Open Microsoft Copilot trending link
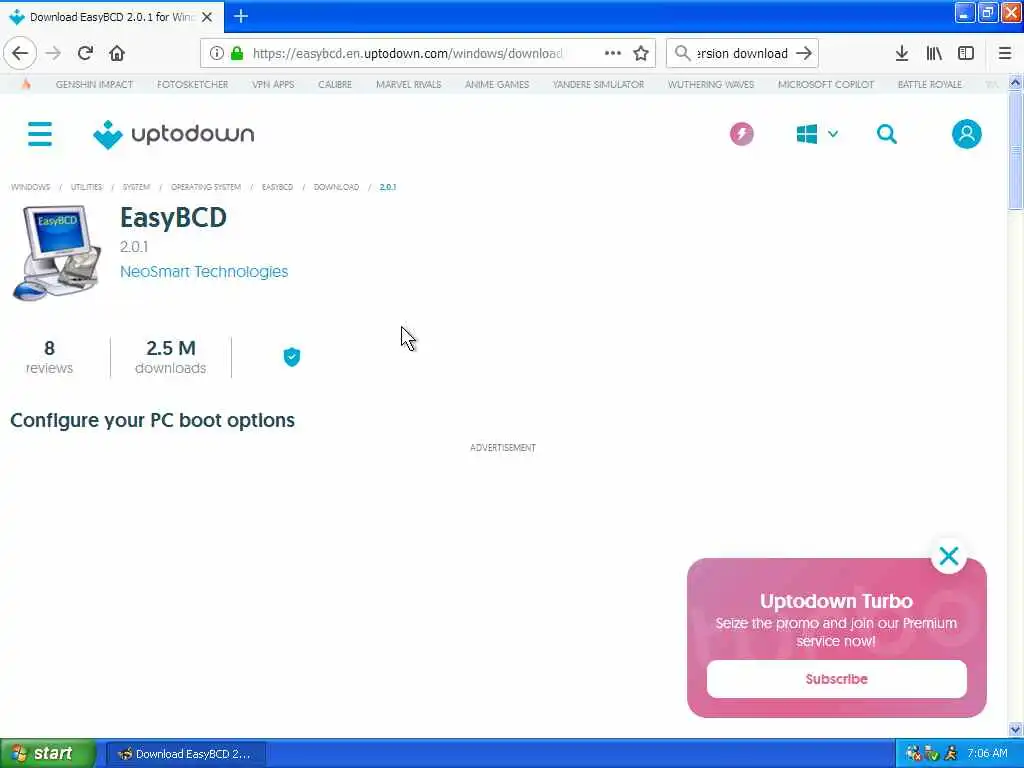Screen dimensions: 1024x768 (825, 84)
